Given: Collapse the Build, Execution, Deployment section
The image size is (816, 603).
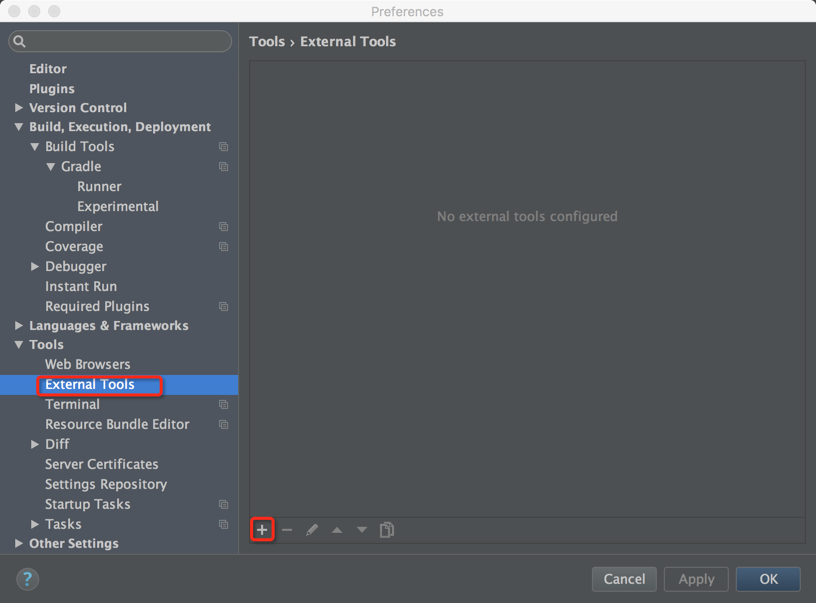Looking at the screenshot, I should pyautogui.click(x=19, y=127).
